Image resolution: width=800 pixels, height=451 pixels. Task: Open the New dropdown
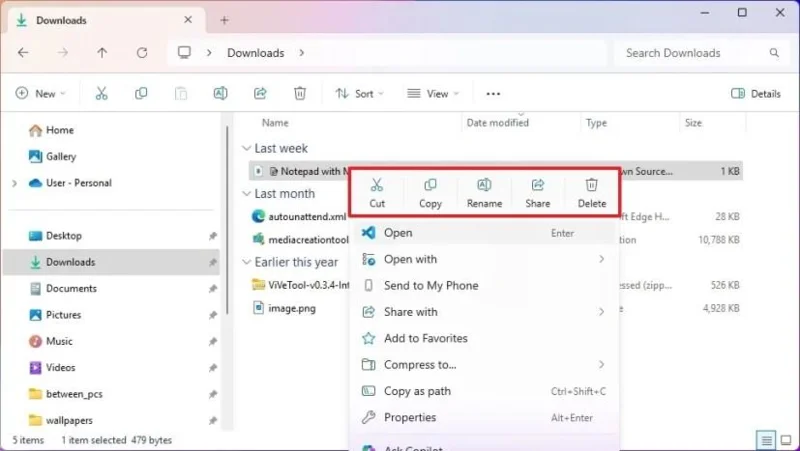[x=41, y=93]
